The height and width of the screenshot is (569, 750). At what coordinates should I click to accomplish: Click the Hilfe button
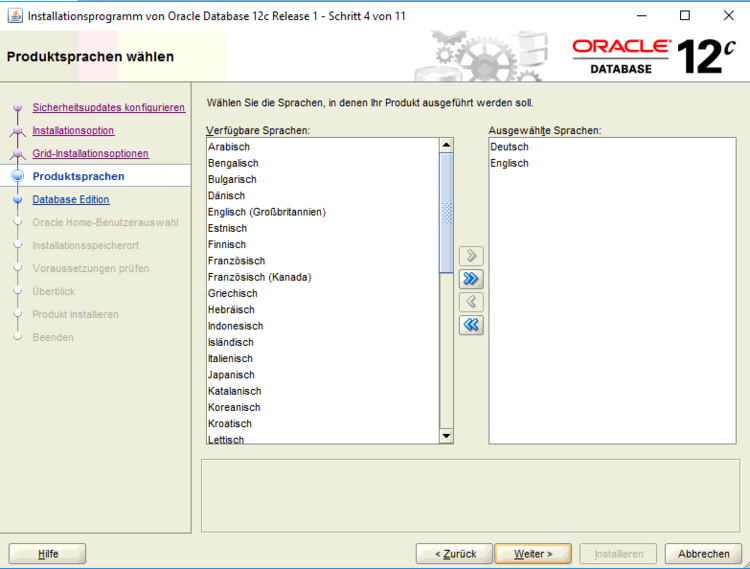(x=47, y=554)
